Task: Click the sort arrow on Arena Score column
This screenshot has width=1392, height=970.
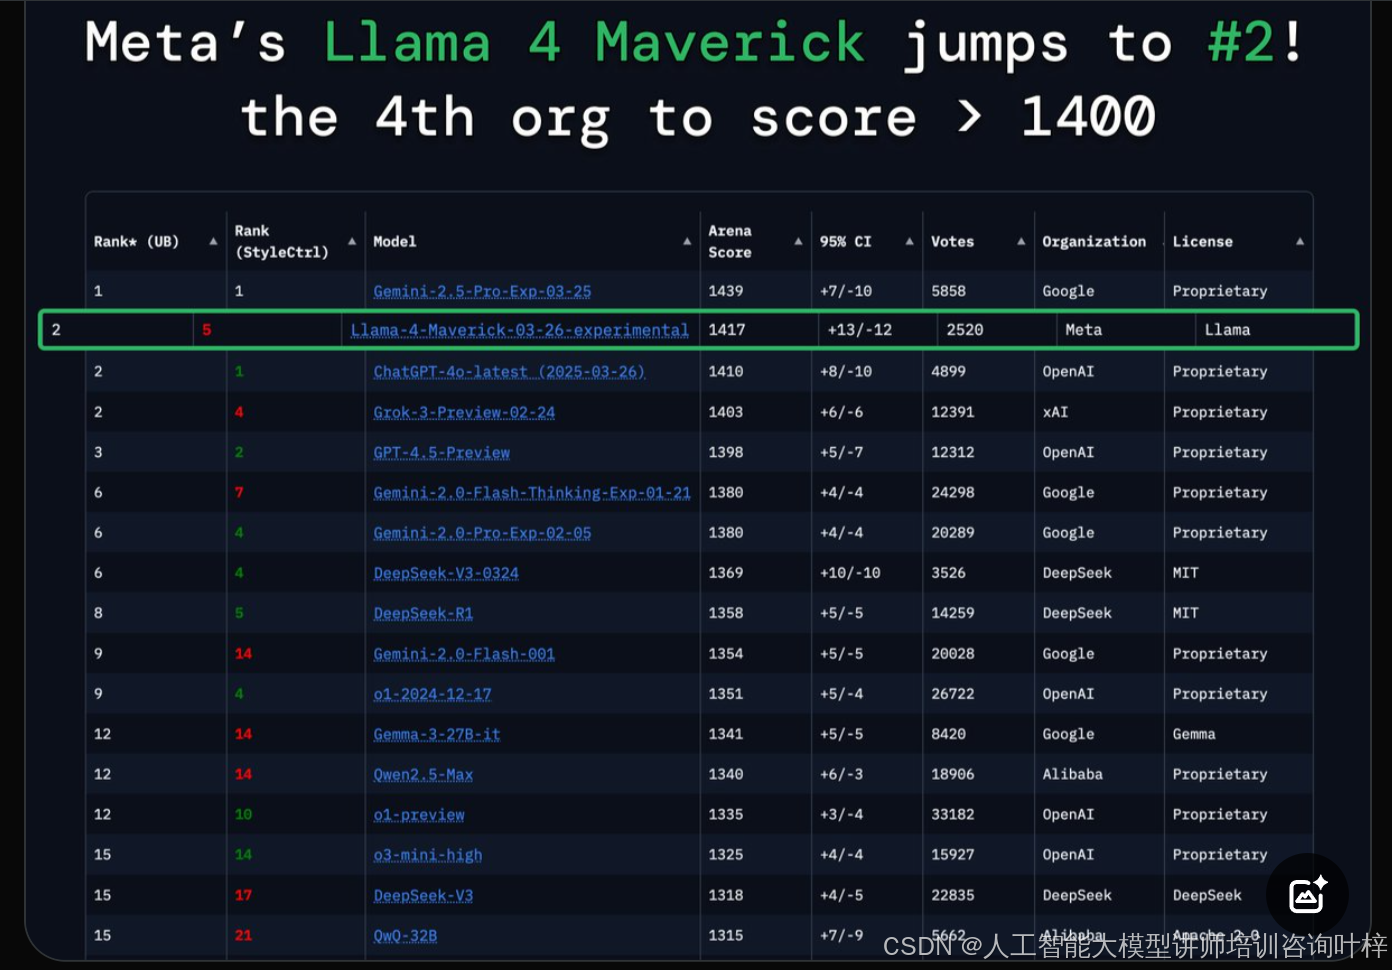Action: pos(798,241)
